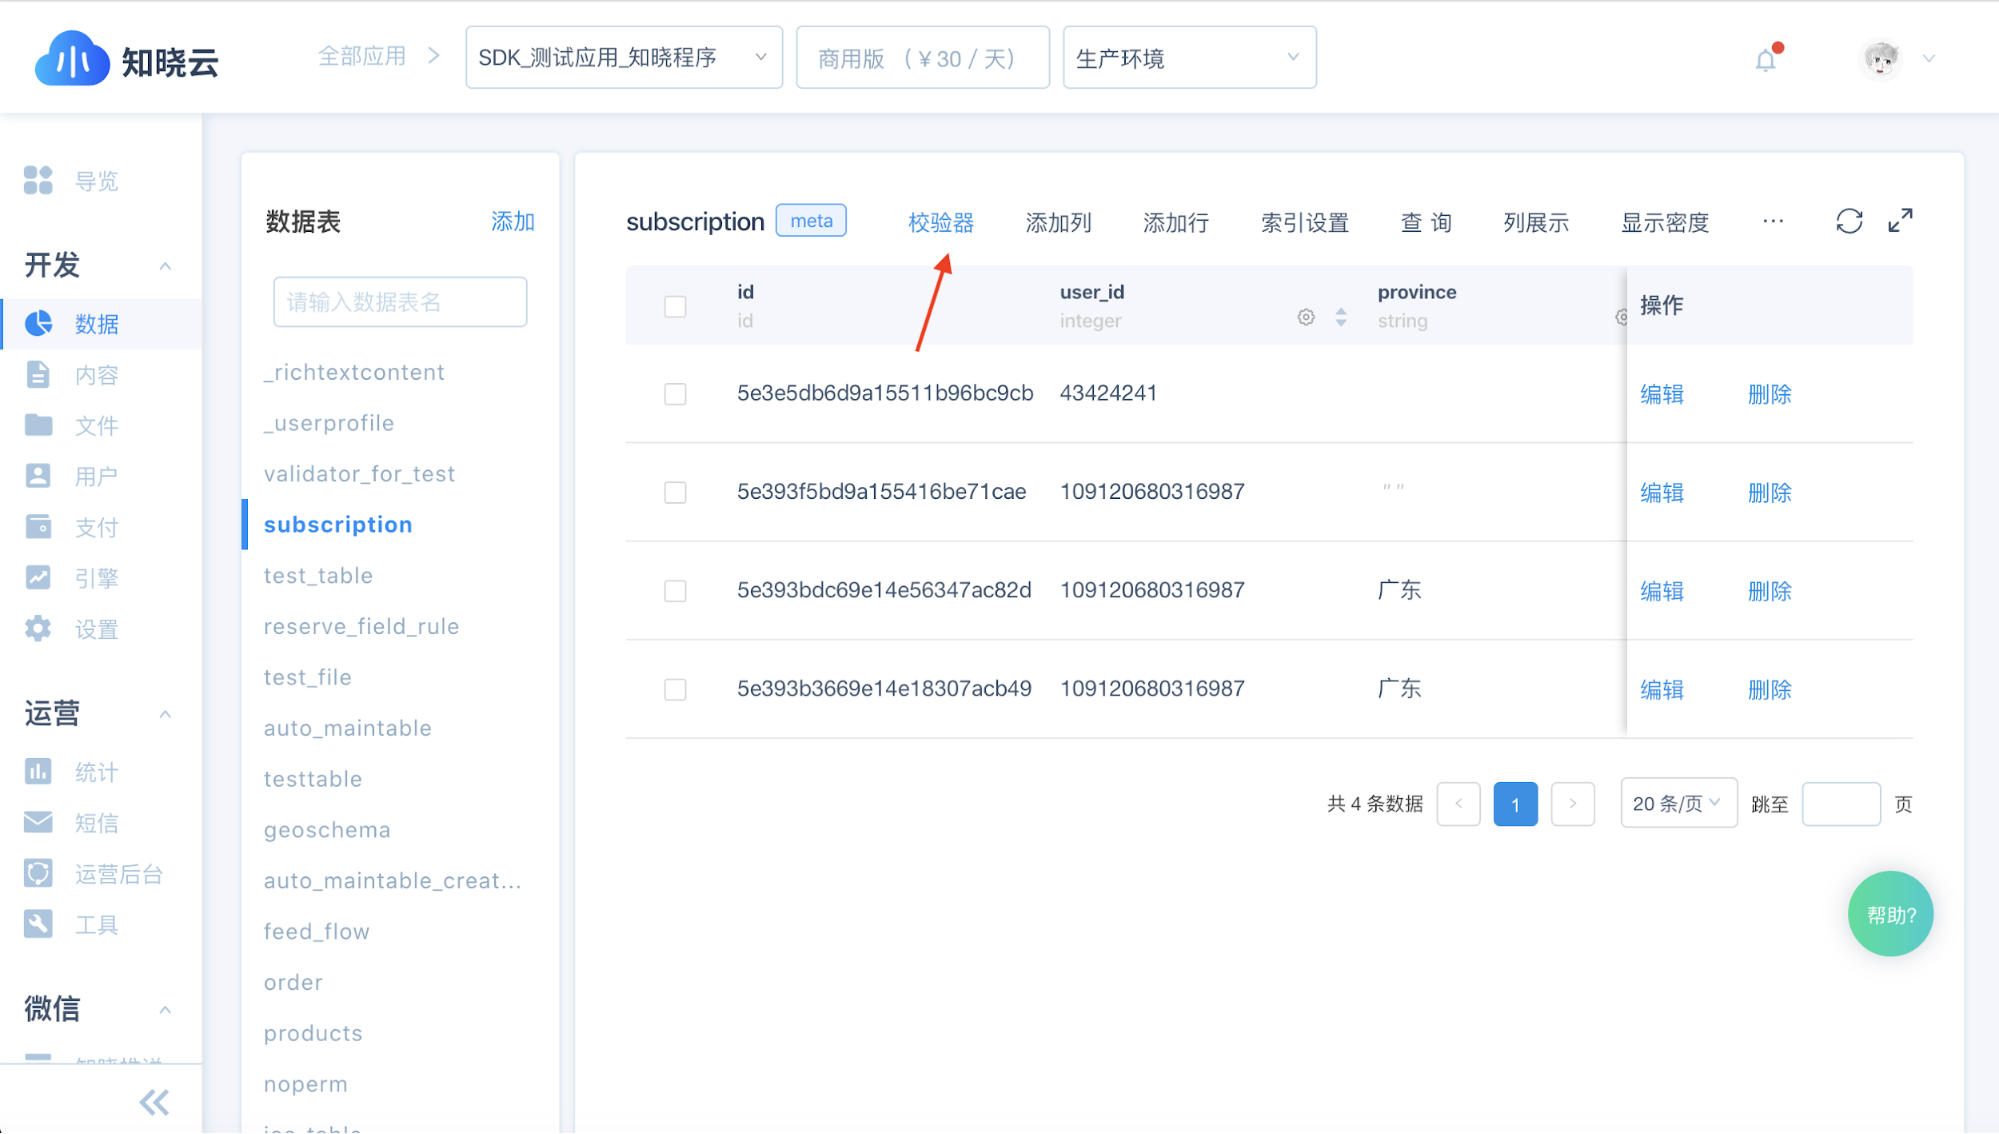The image size is (1999, 1134).
Task: Open the 设置 settings sidebar item
Action: [x=96, y=629]
